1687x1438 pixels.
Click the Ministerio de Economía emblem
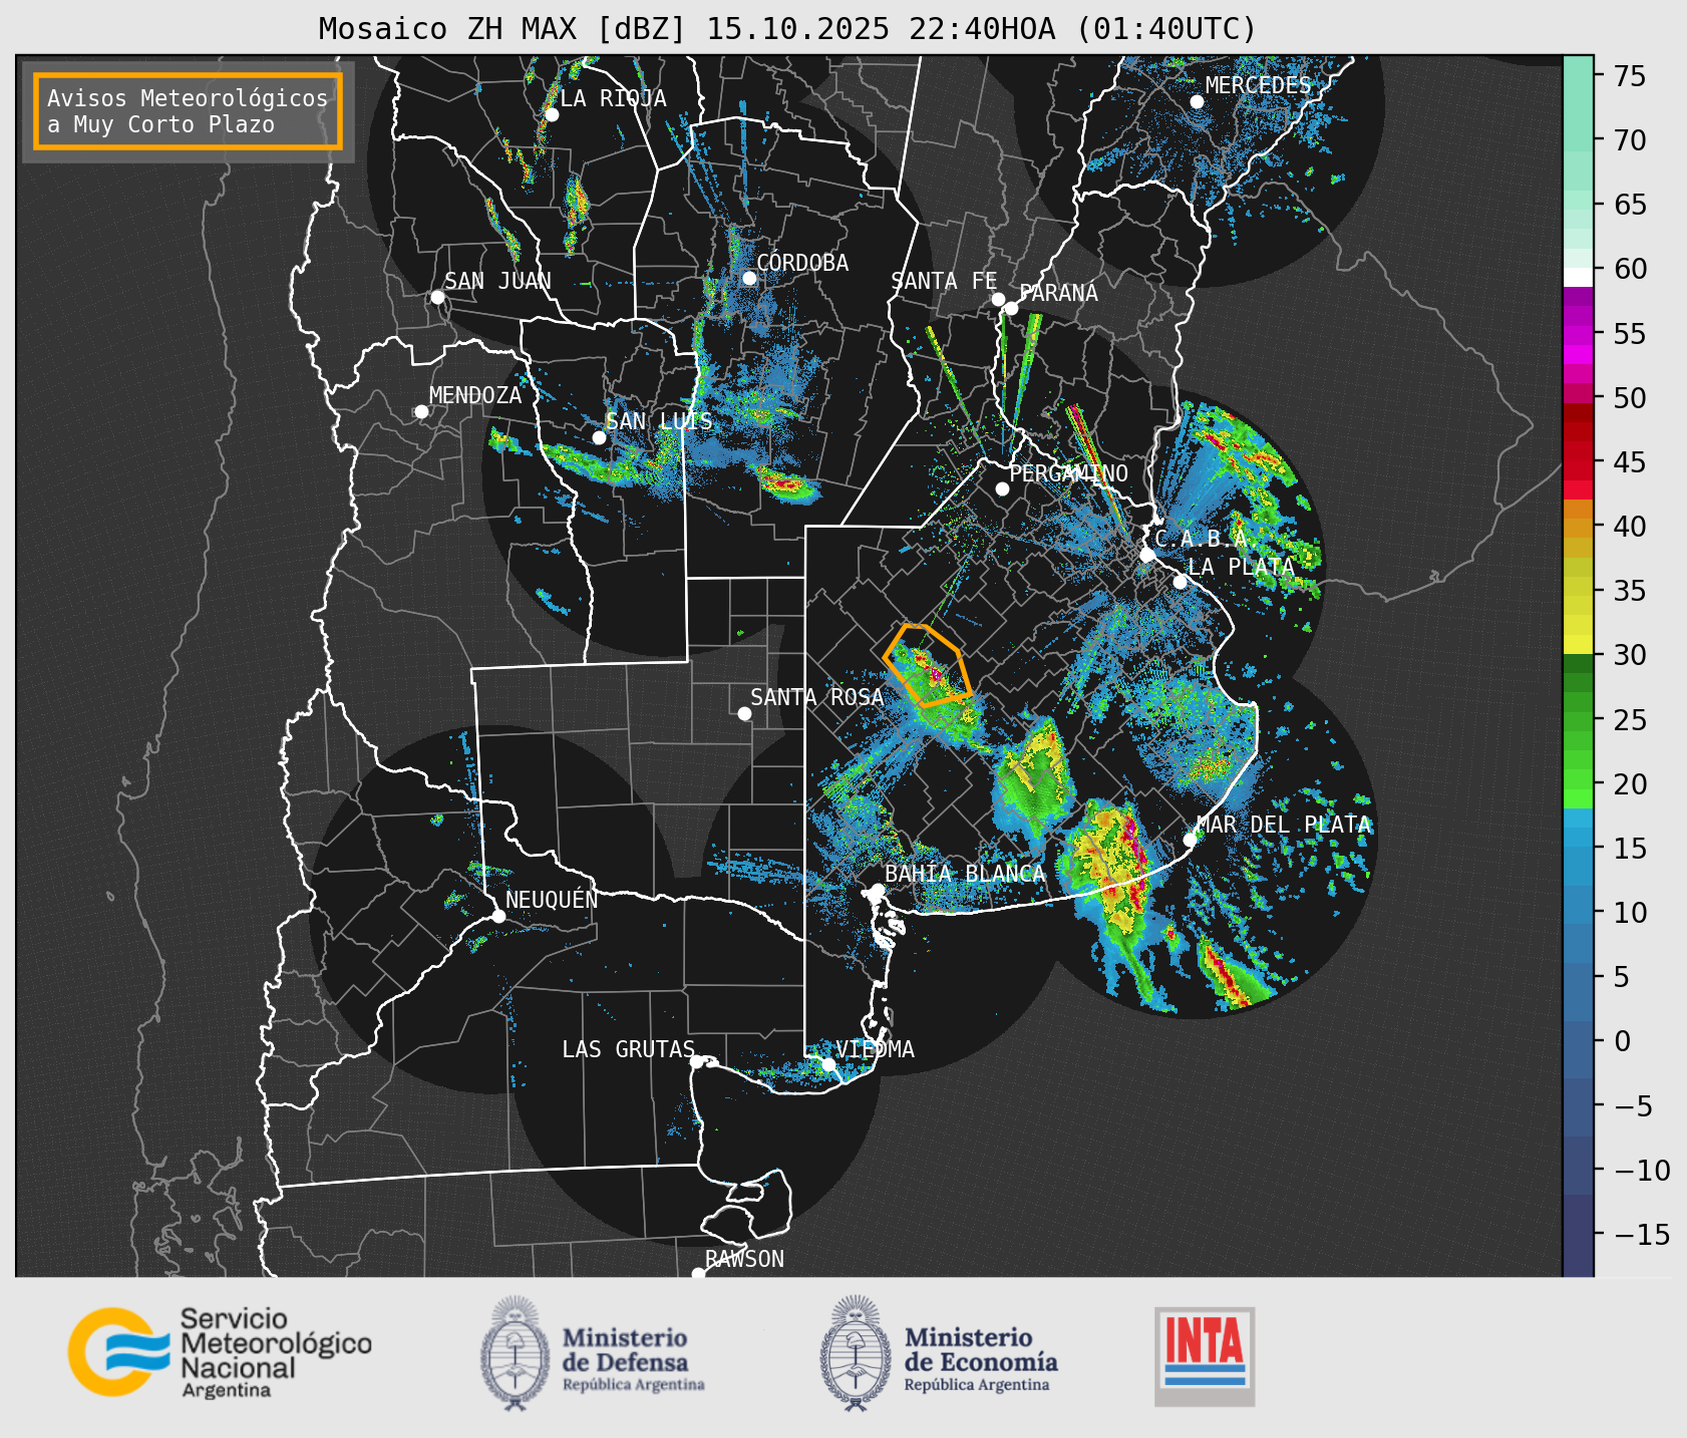pos(855,1353)
